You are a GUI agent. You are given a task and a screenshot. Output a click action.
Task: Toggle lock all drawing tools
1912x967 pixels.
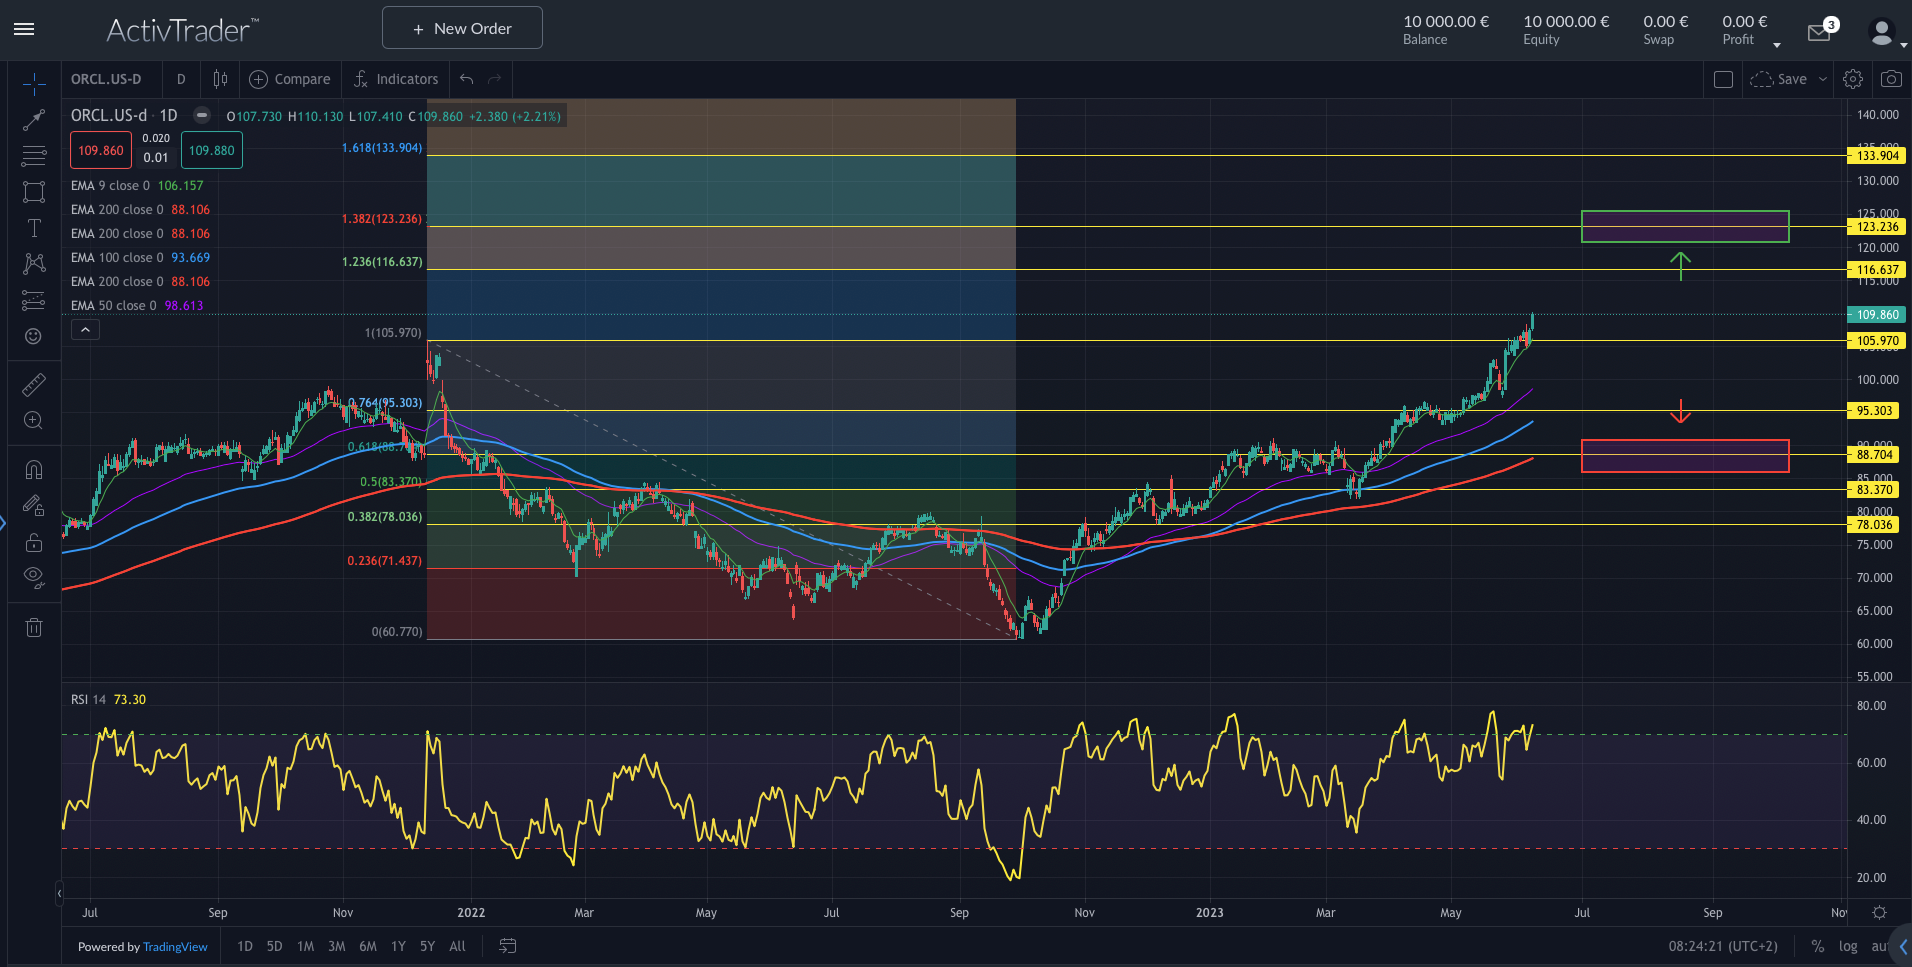pos(34,543)
